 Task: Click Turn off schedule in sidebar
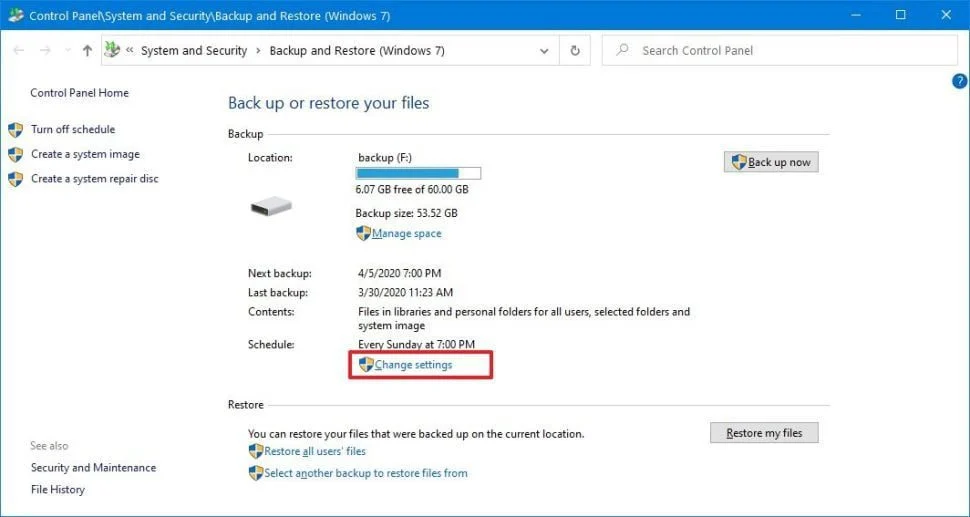pyautogui.click(x=72, y=129)
